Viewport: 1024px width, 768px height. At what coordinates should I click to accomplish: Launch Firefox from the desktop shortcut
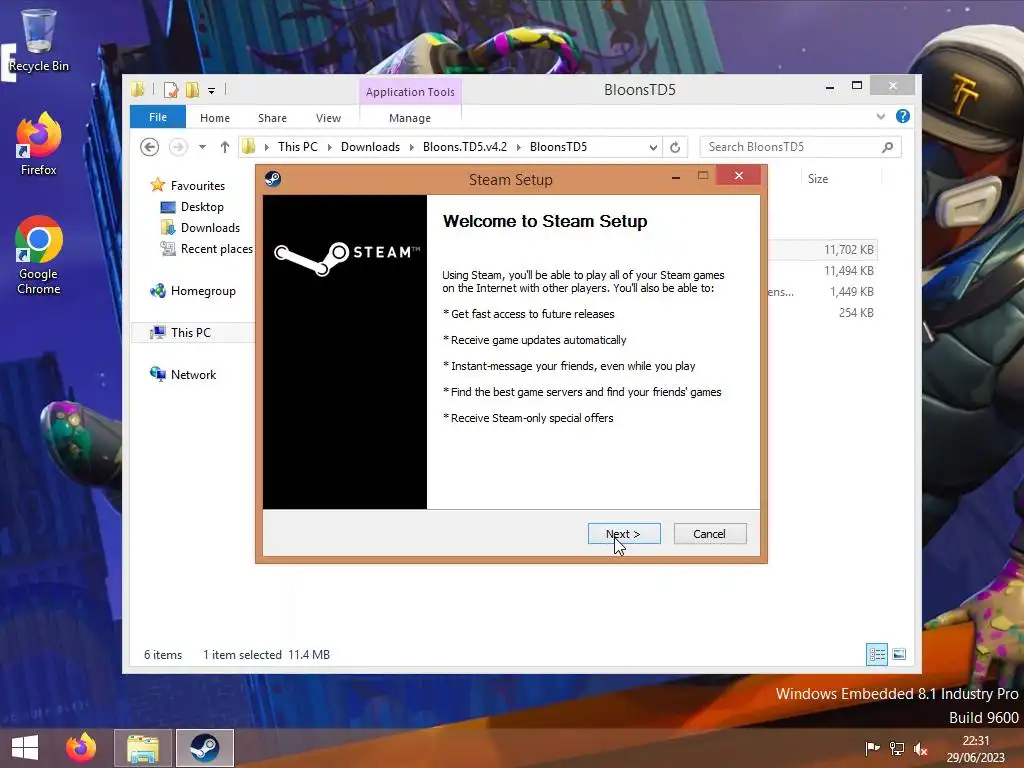point(39,144)
